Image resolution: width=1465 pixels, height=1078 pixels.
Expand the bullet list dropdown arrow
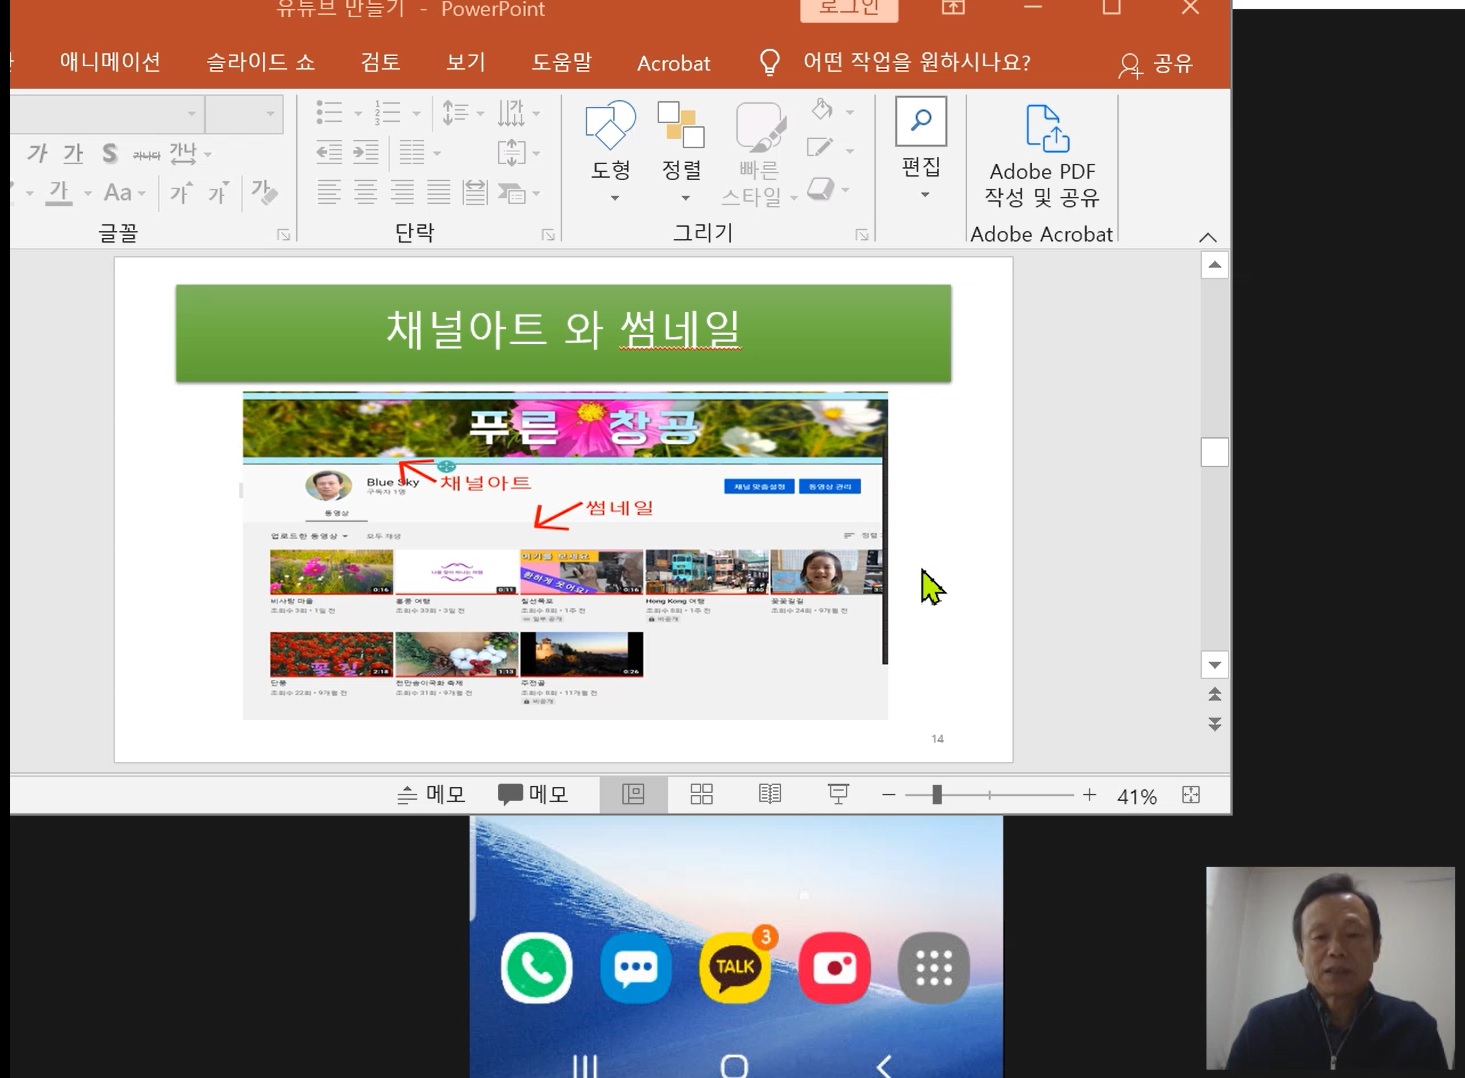tap(358, 113)
